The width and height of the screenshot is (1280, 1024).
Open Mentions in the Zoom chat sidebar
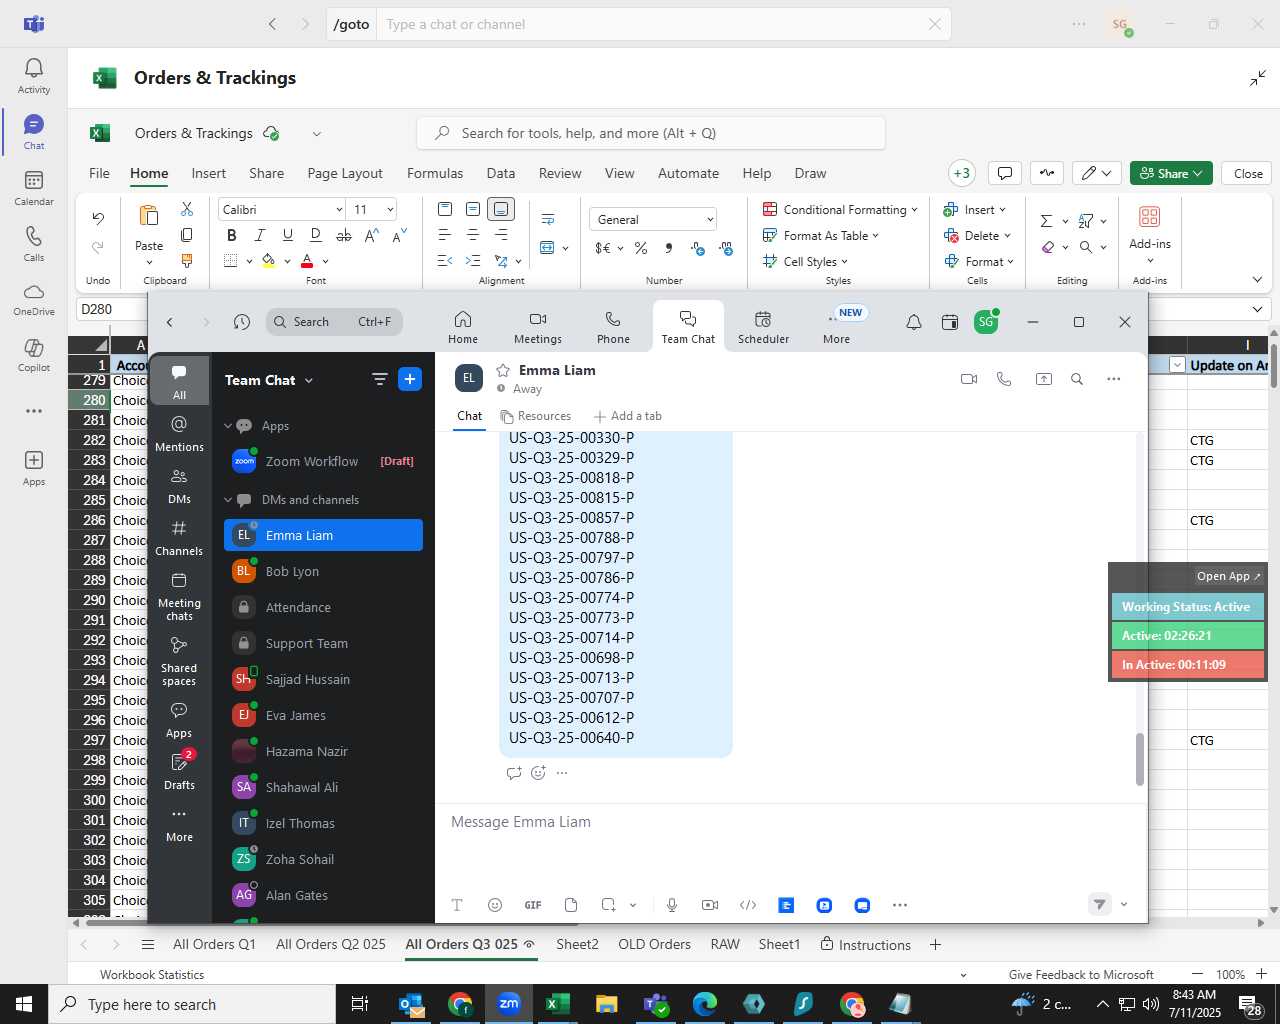tap(179, 434)
